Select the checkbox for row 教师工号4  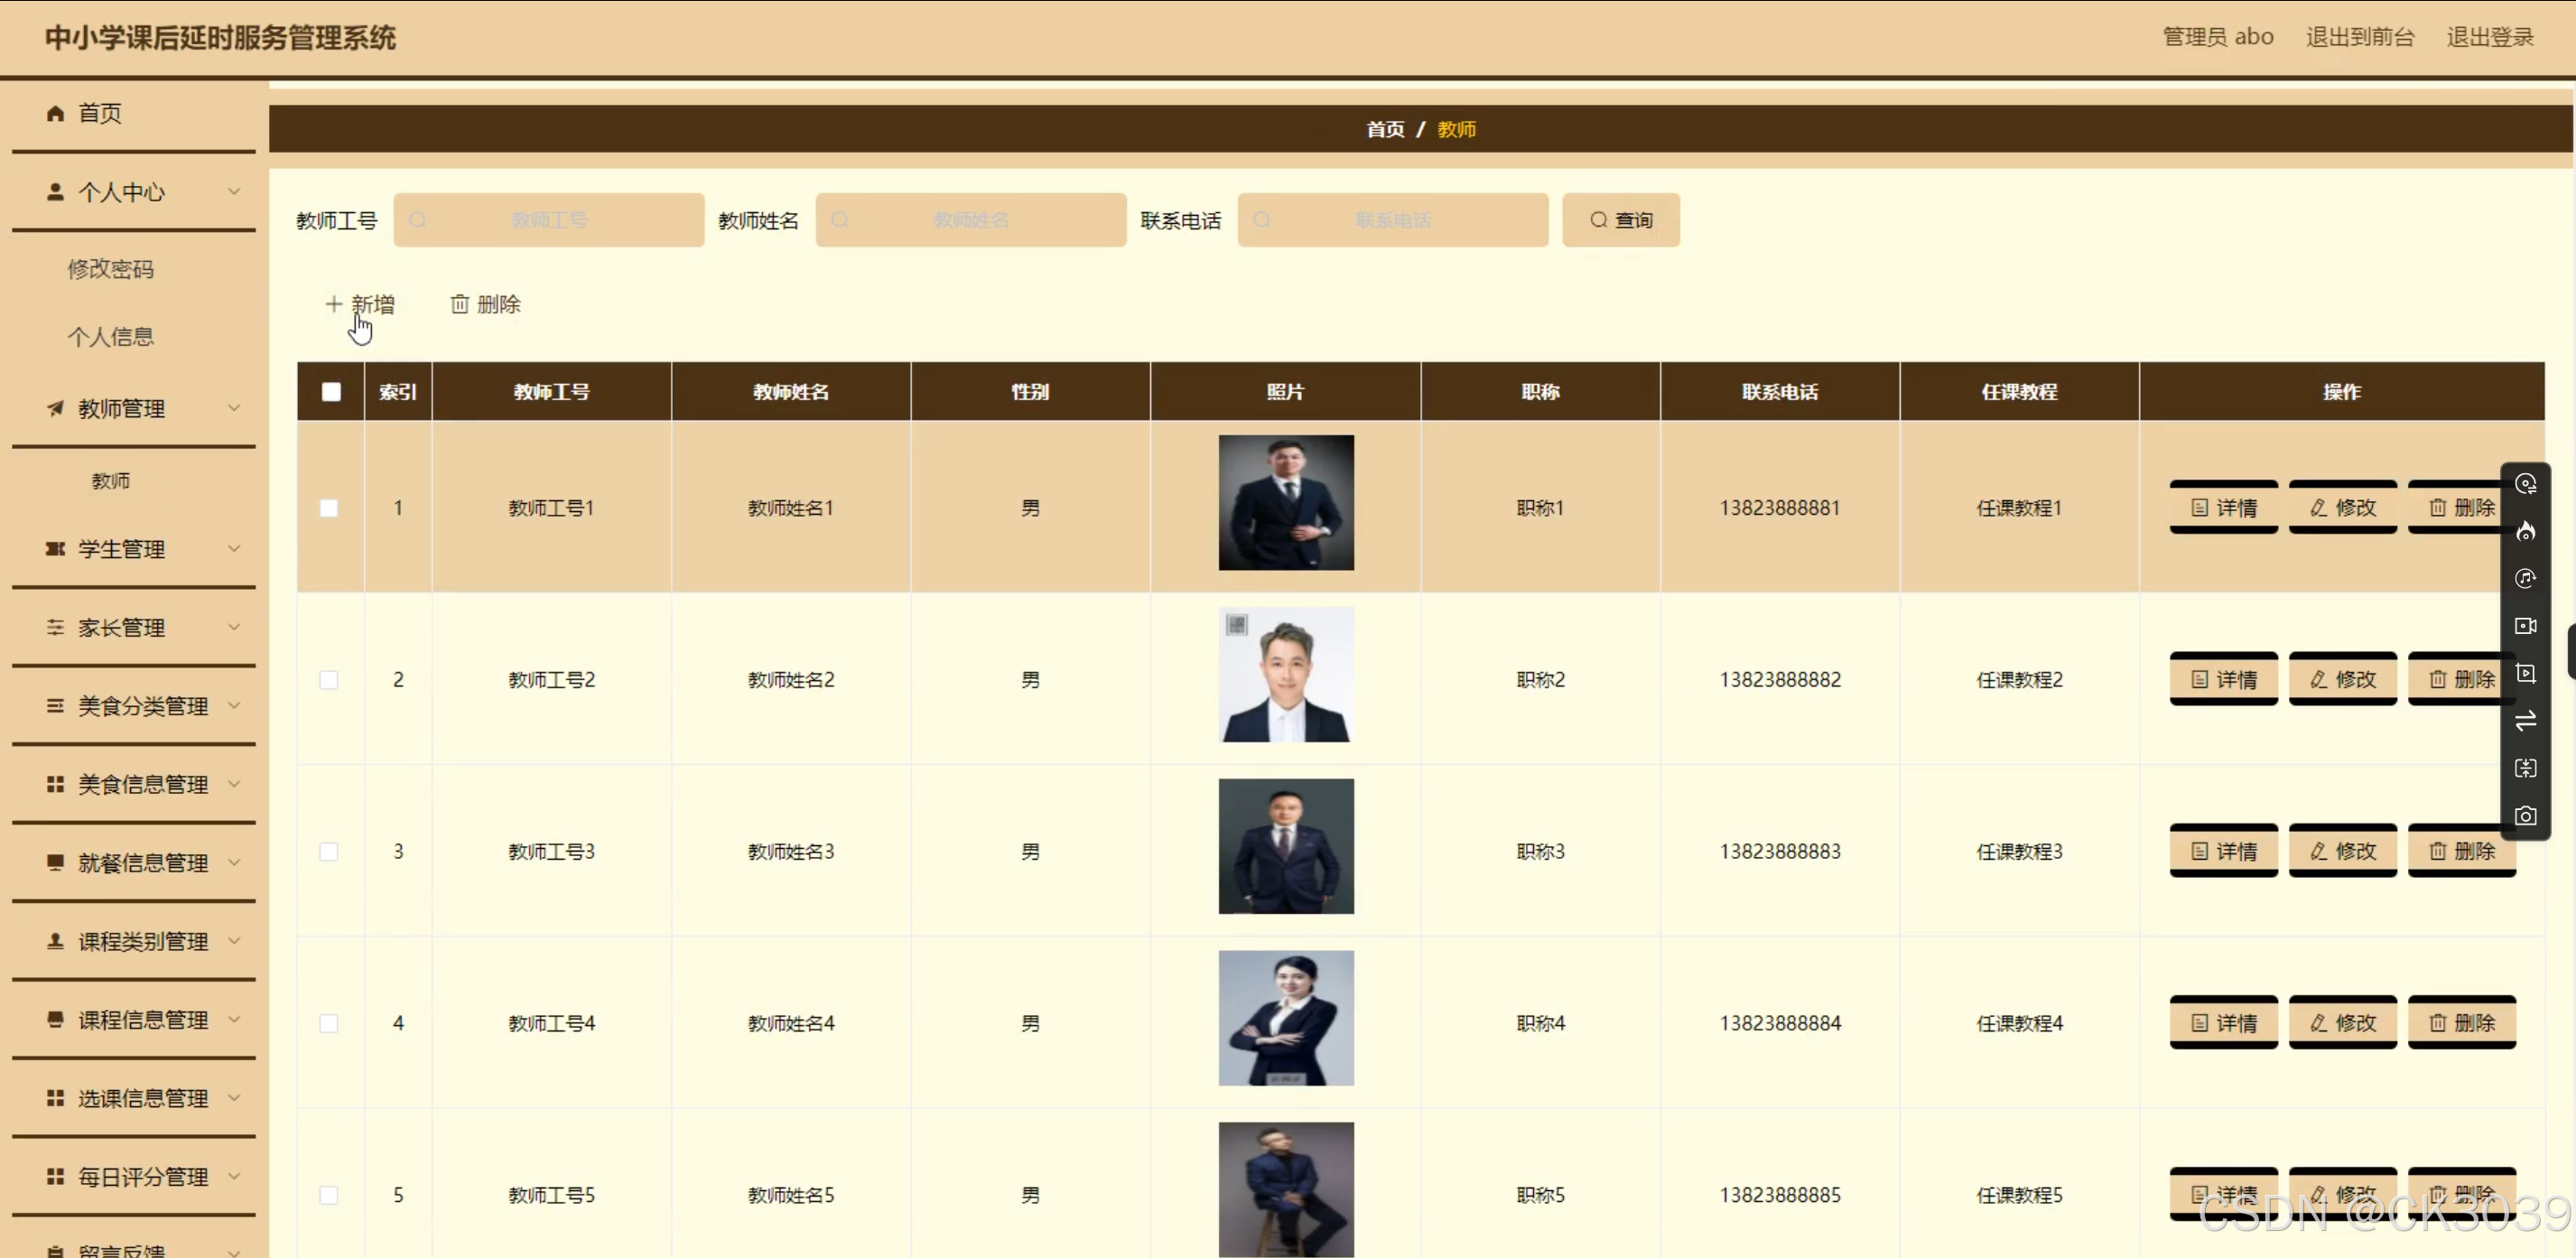coord(329,1023)
